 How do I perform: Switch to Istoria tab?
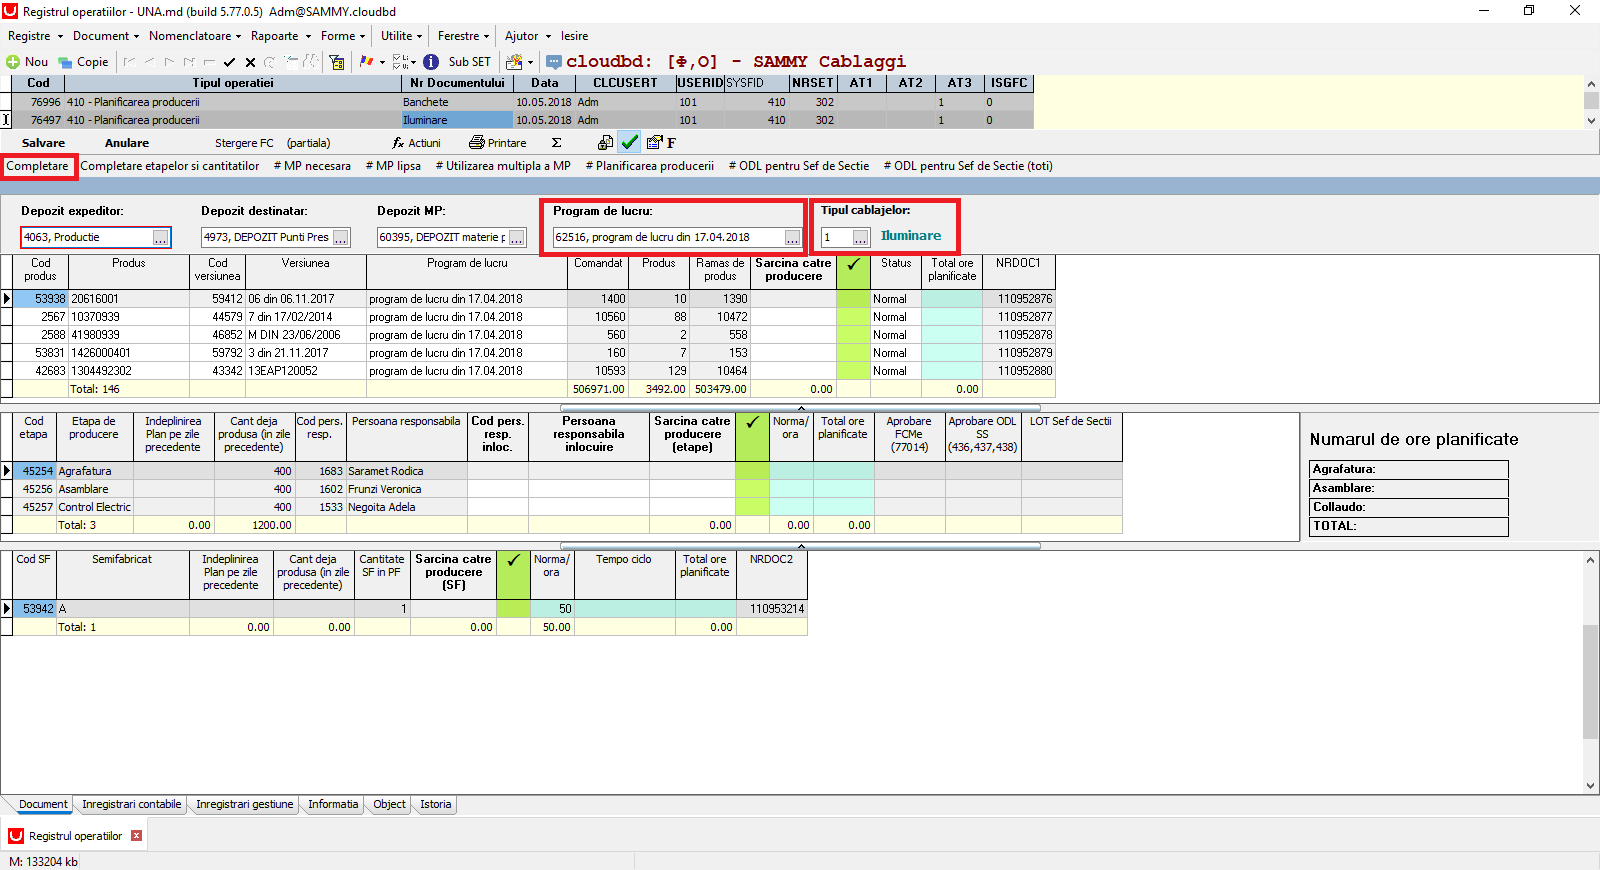435,804
